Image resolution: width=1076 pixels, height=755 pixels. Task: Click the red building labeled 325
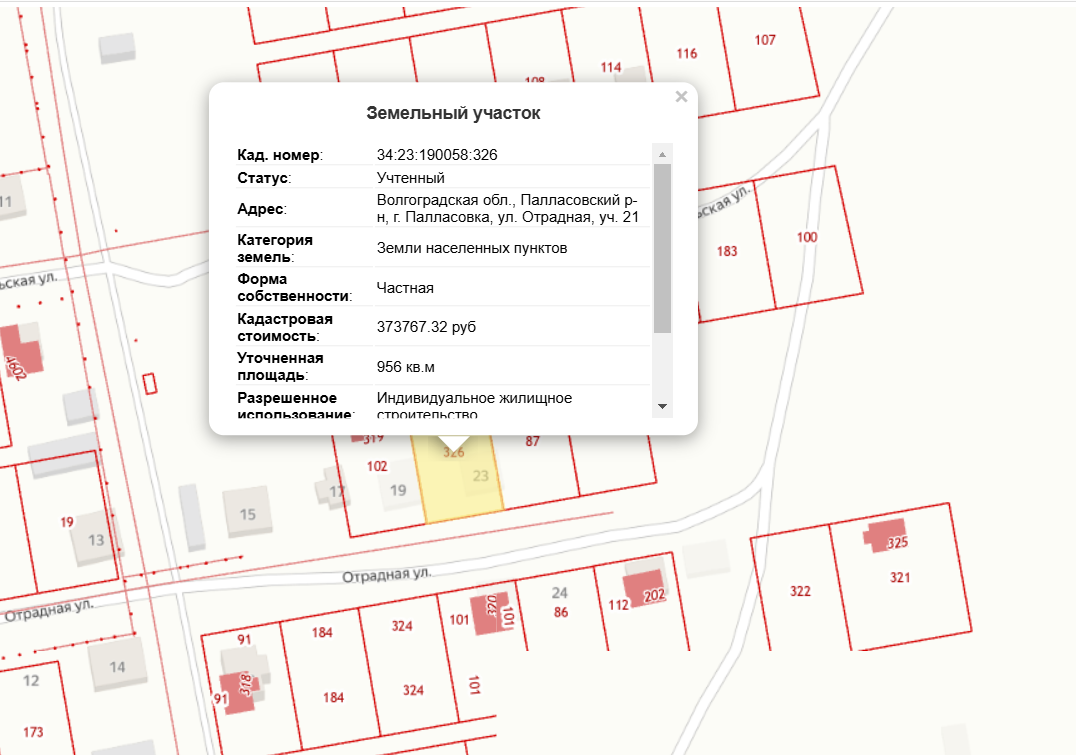[x=886, y=535]
